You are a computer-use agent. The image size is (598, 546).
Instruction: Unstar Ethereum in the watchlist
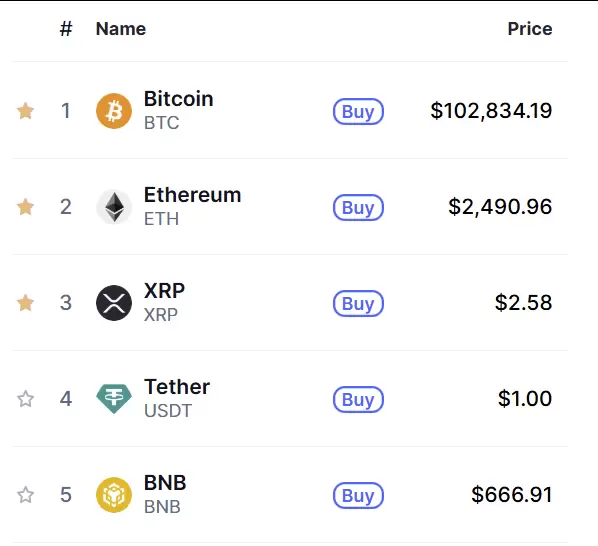point(26,207)
